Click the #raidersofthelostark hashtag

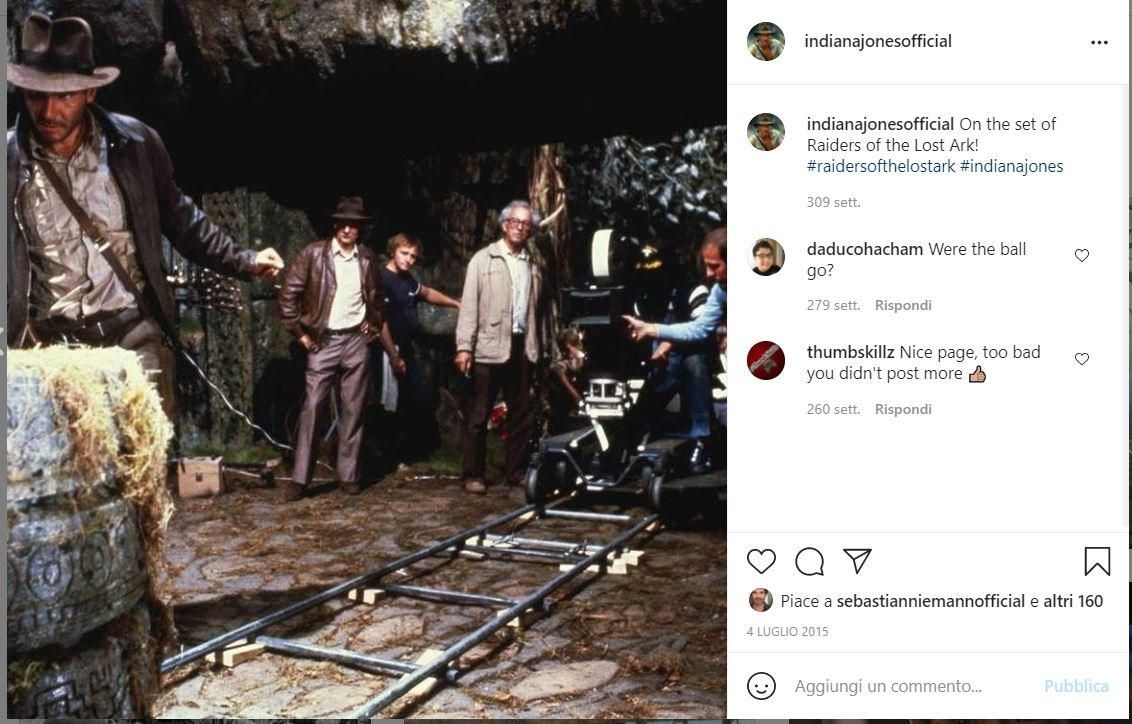tap(881, 166)
